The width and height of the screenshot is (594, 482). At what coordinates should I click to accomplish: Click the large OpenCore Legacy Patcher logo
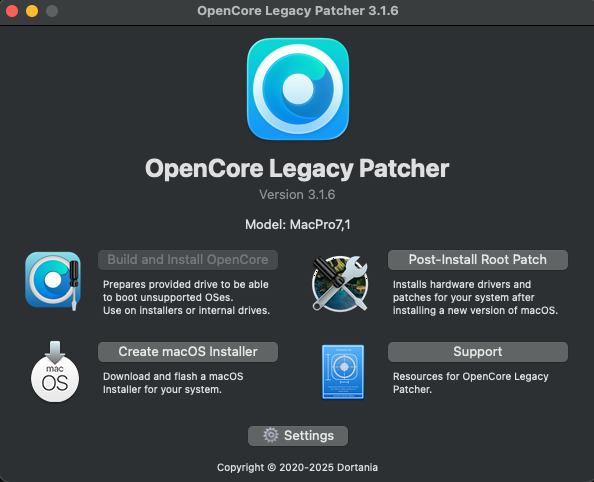coord(298,89)
